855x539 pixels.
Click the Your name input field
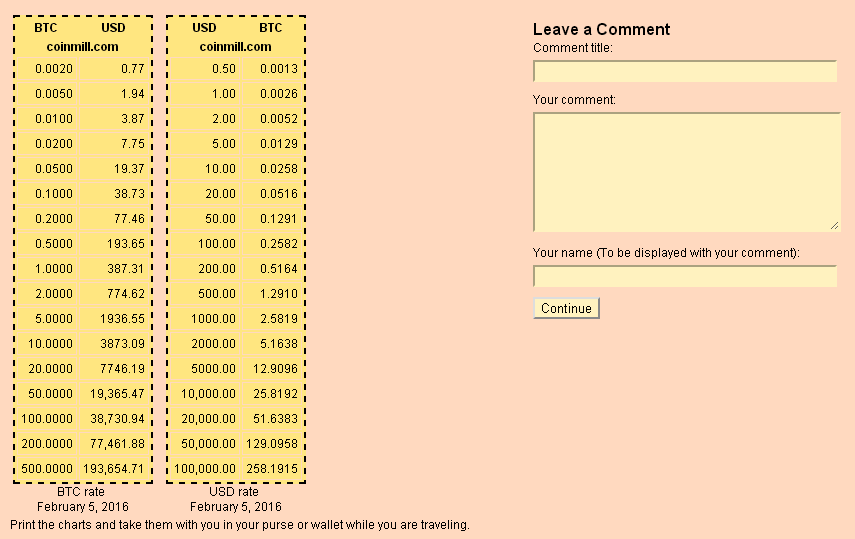pyautogui.click(x=685, y=276)
